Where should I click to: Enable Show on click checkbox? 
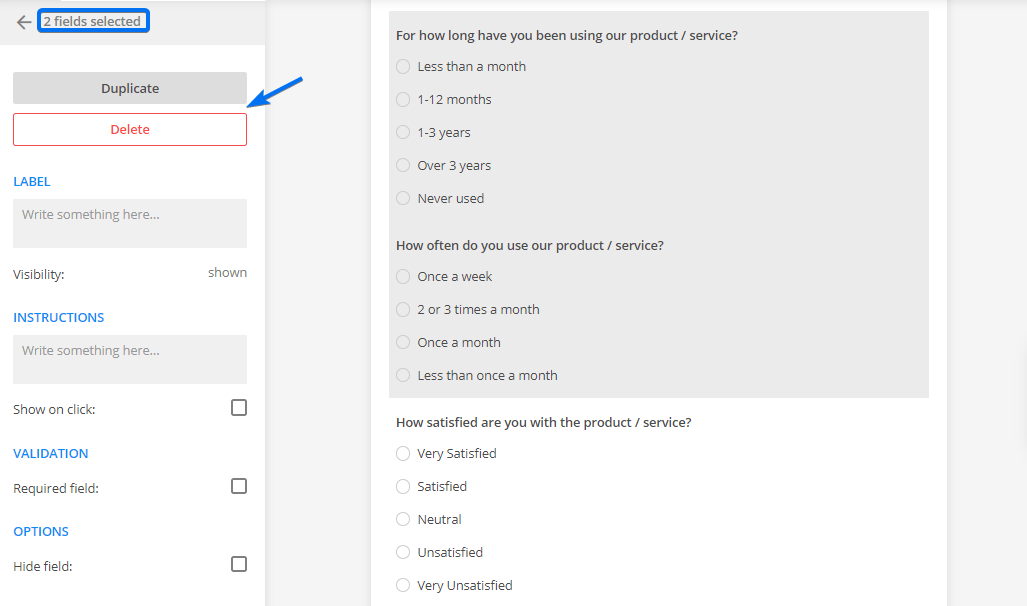(x=239, y=408)
